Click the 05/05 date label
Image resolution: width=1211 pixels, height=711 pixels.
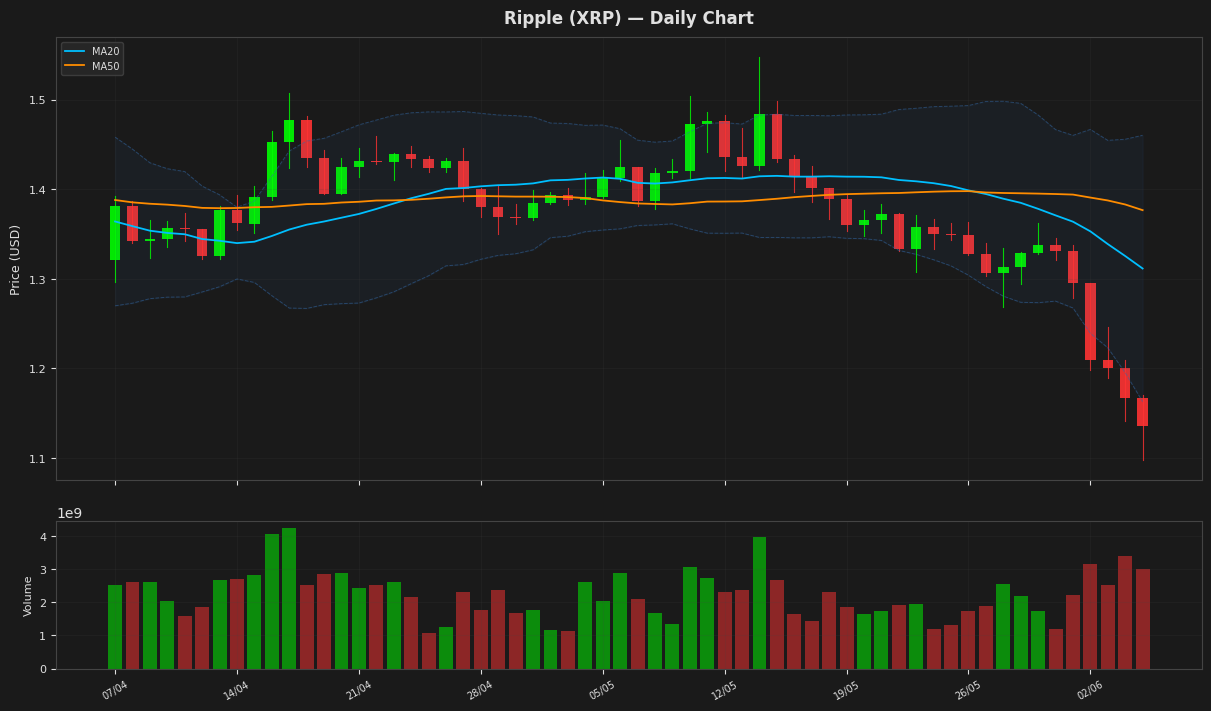click(602, 690)
